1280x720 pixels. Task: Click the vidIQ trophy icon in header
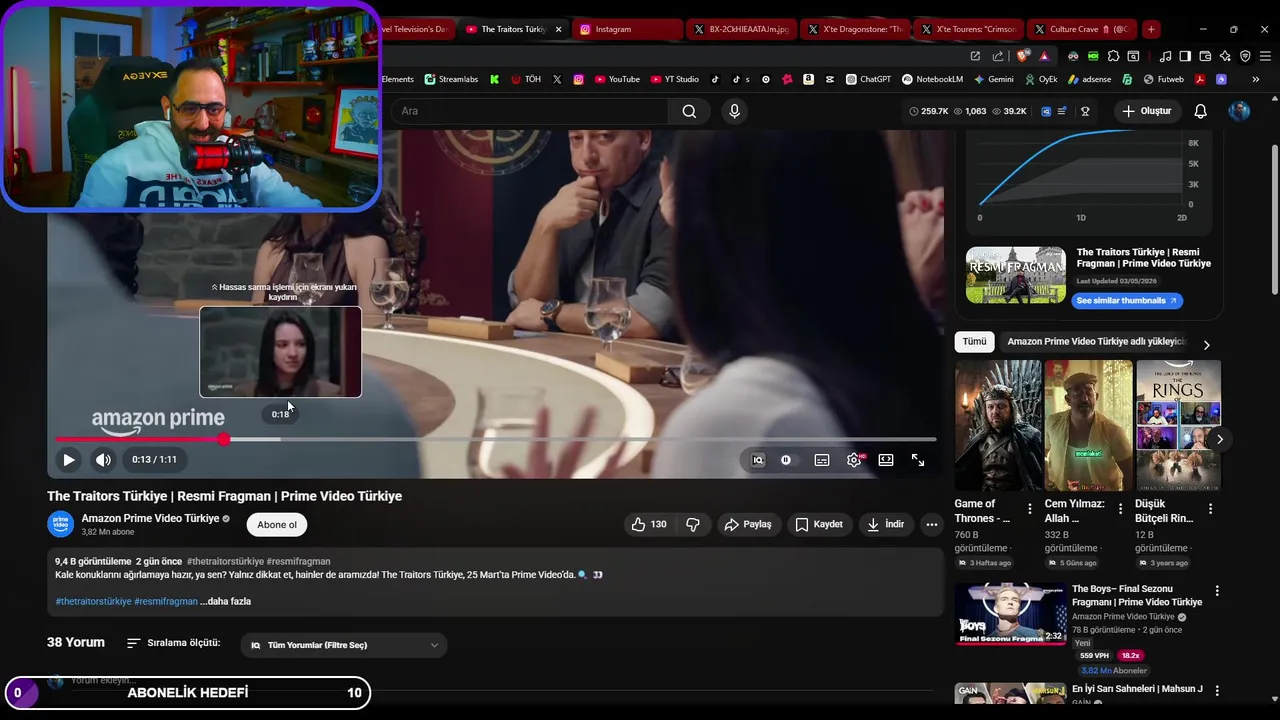coord(1085,111)
